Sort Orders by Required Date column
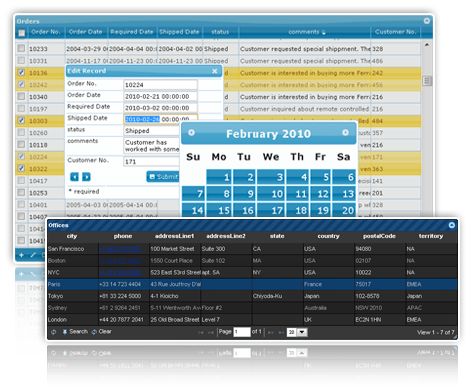This screenshot has width=470, height=390. [x=132, y=32]
